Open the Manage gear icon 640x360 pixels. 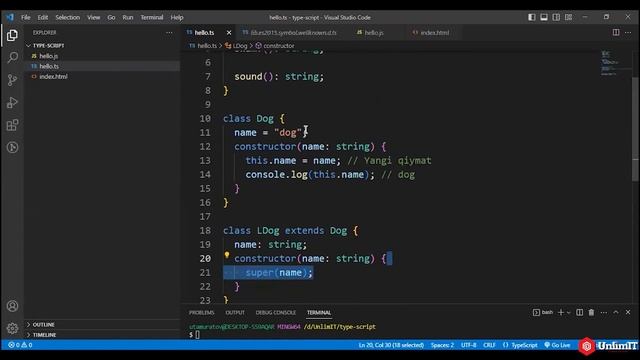pyautogui.click(x=12, y=328)
